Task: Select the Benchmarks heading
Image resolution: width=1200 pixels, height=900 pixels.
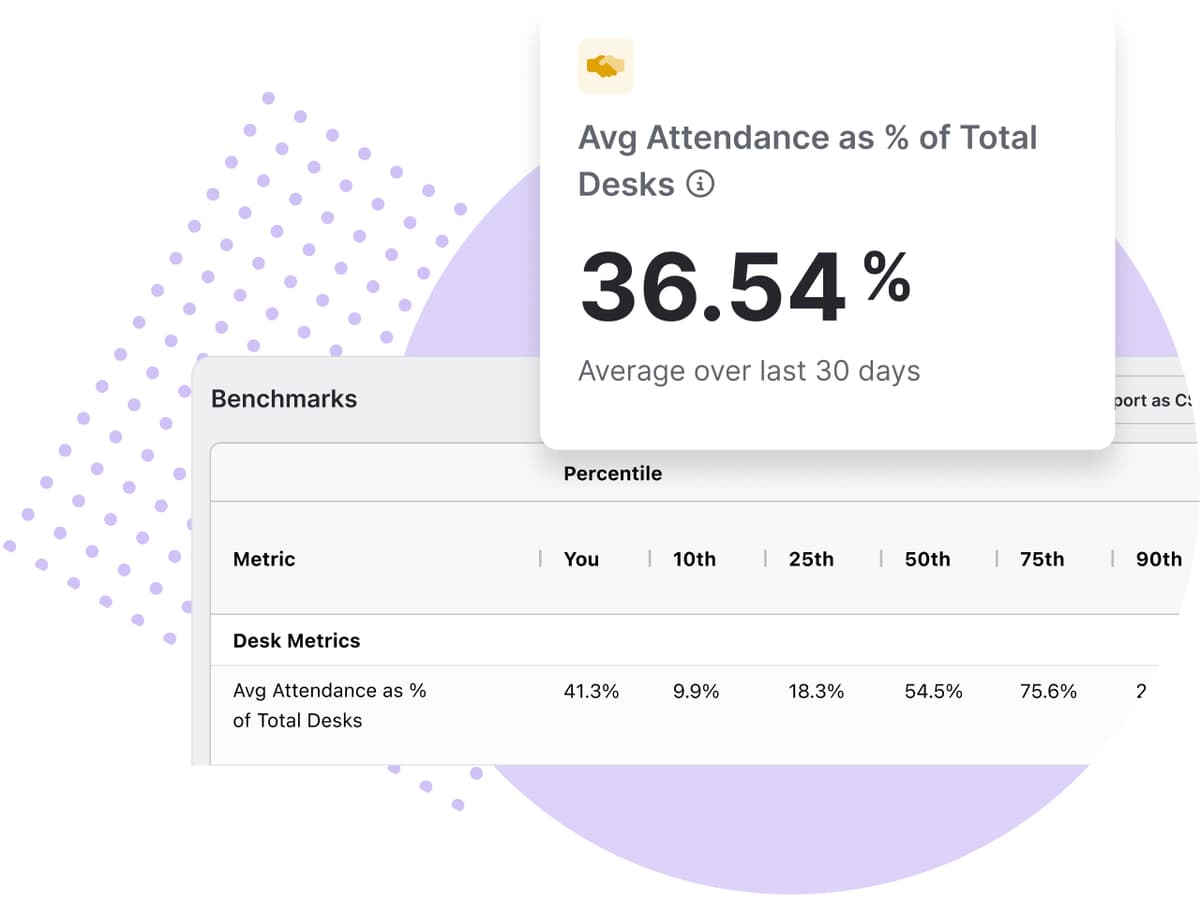Action: click(x=284, y=398)
